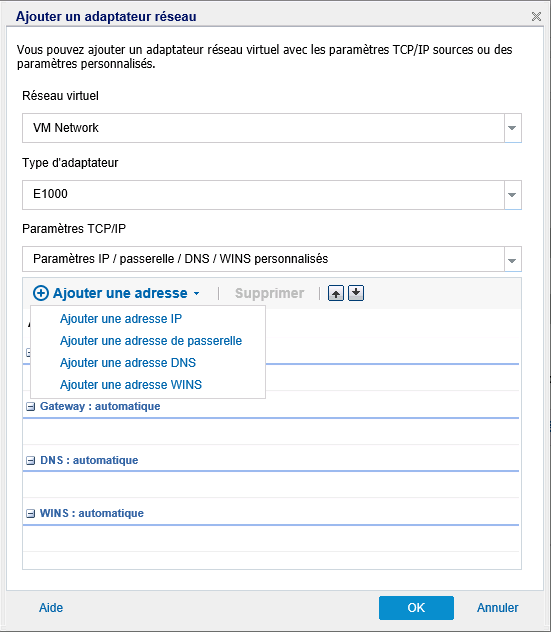
Task: Close the Ajouter un adaptateur réseau dialog
Action: (536, 17)
